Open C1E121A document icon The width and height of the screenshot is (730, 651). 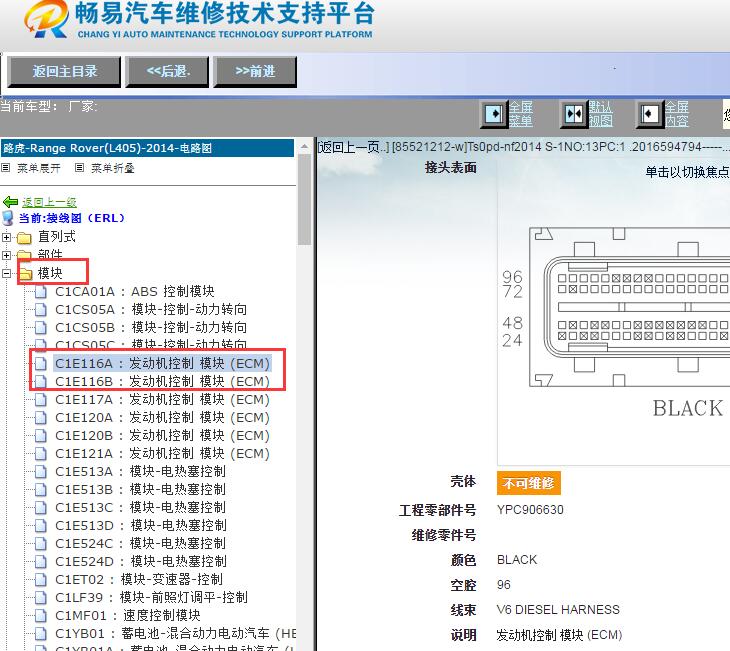click(41, 454)
